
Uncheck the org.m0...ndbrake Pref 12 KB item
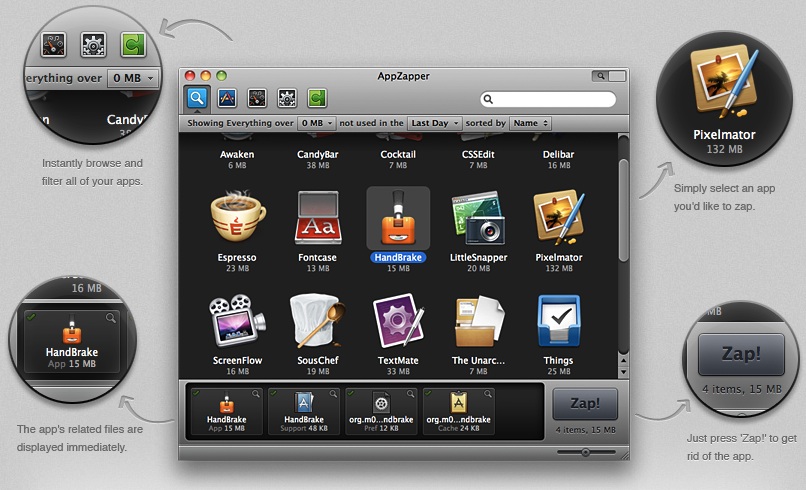pyautogui.click(x=351, y=393)
